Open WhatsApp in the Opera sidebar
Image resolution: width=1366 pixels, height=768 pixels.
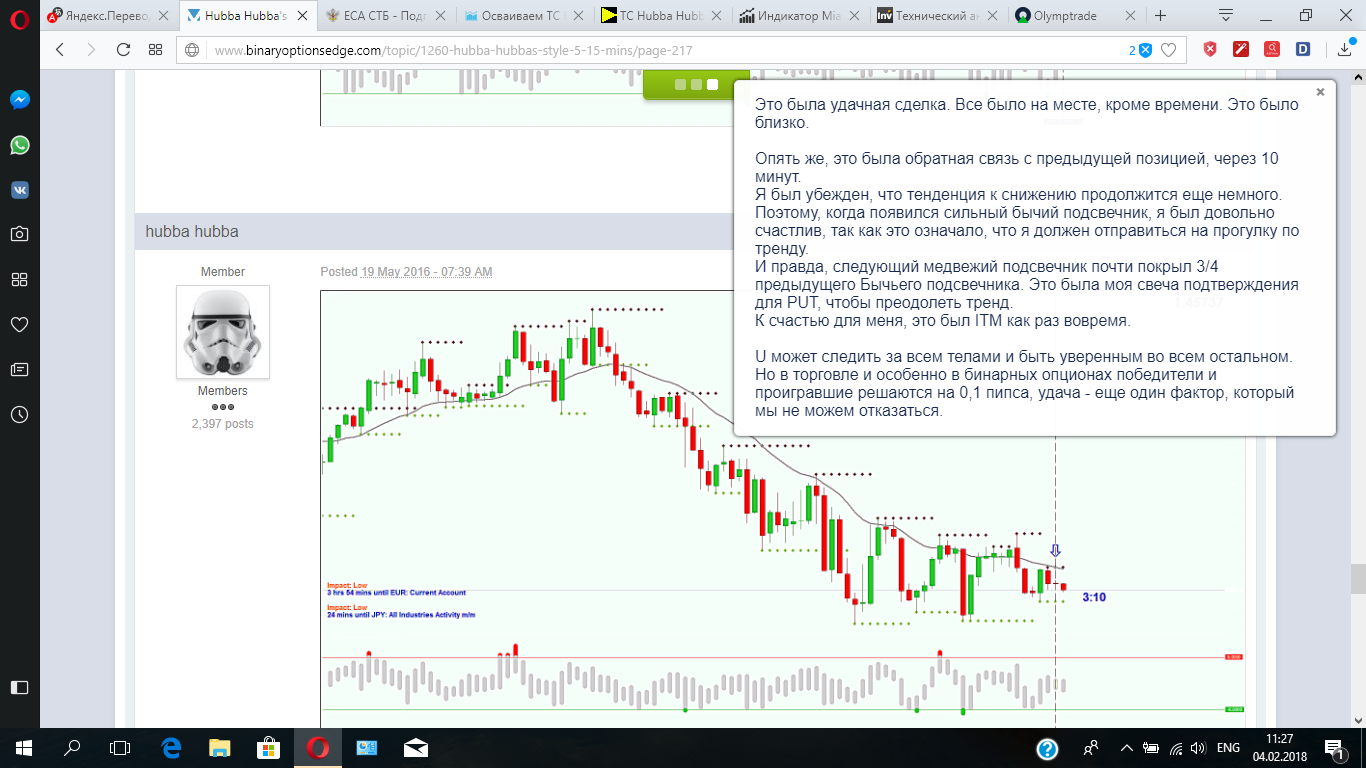coord(20,145)
